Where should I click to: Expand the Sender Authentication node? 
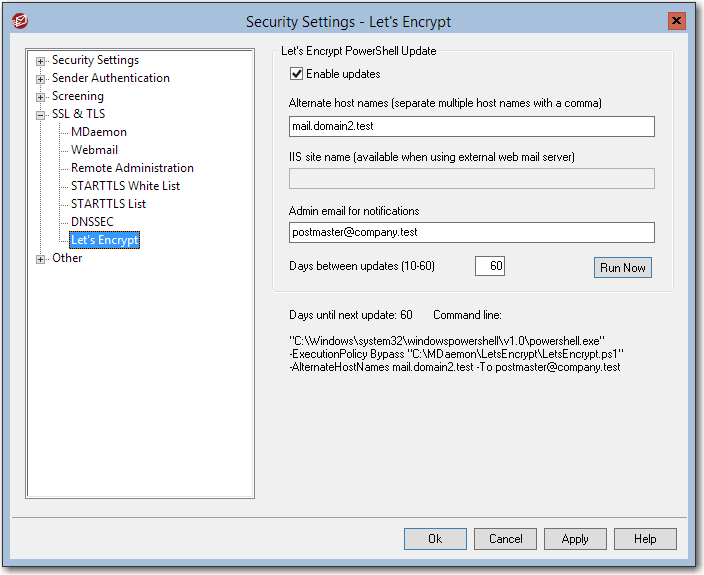pos(40,79)
